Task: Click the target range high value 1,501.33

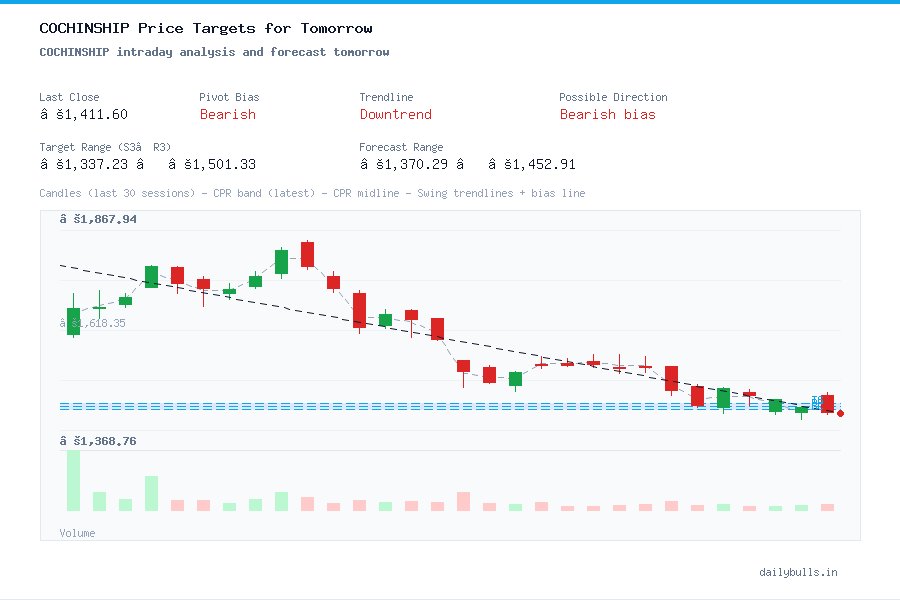Action: tap(212, 164)
